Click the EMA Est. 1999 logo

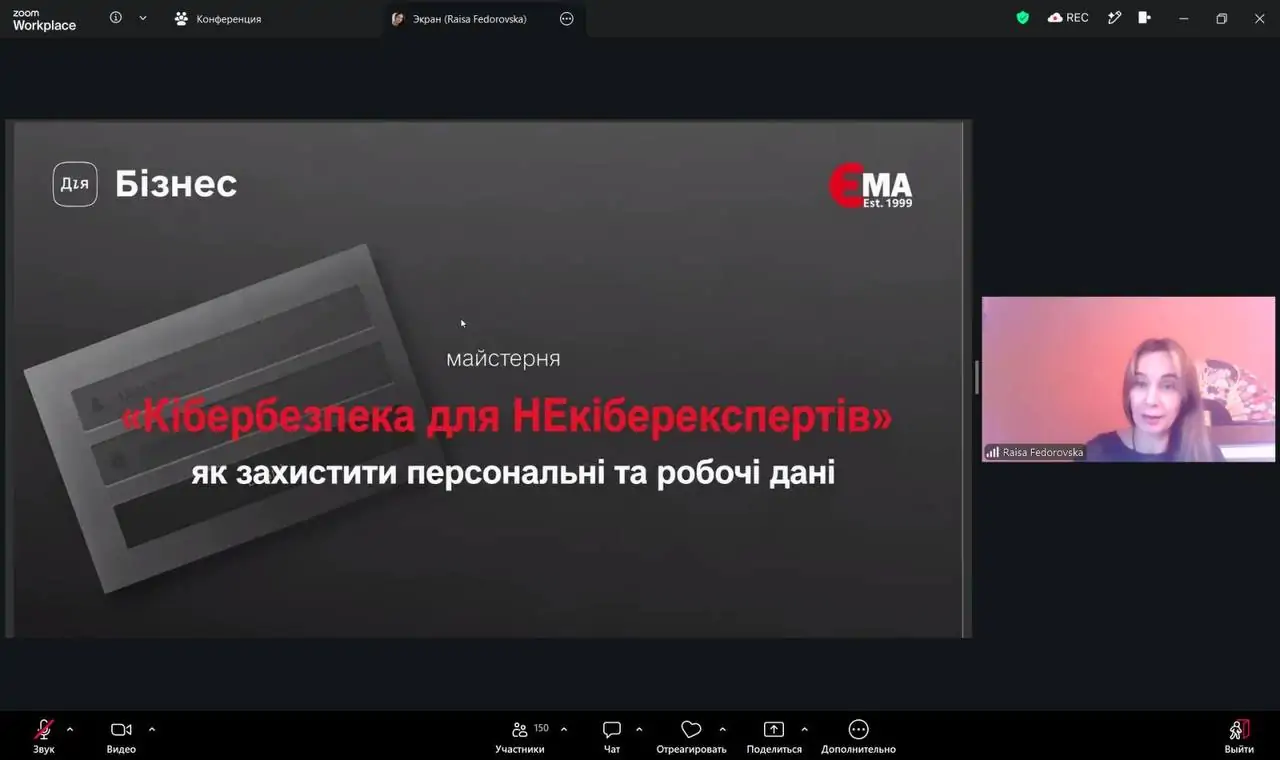click(x=871, y=186)
